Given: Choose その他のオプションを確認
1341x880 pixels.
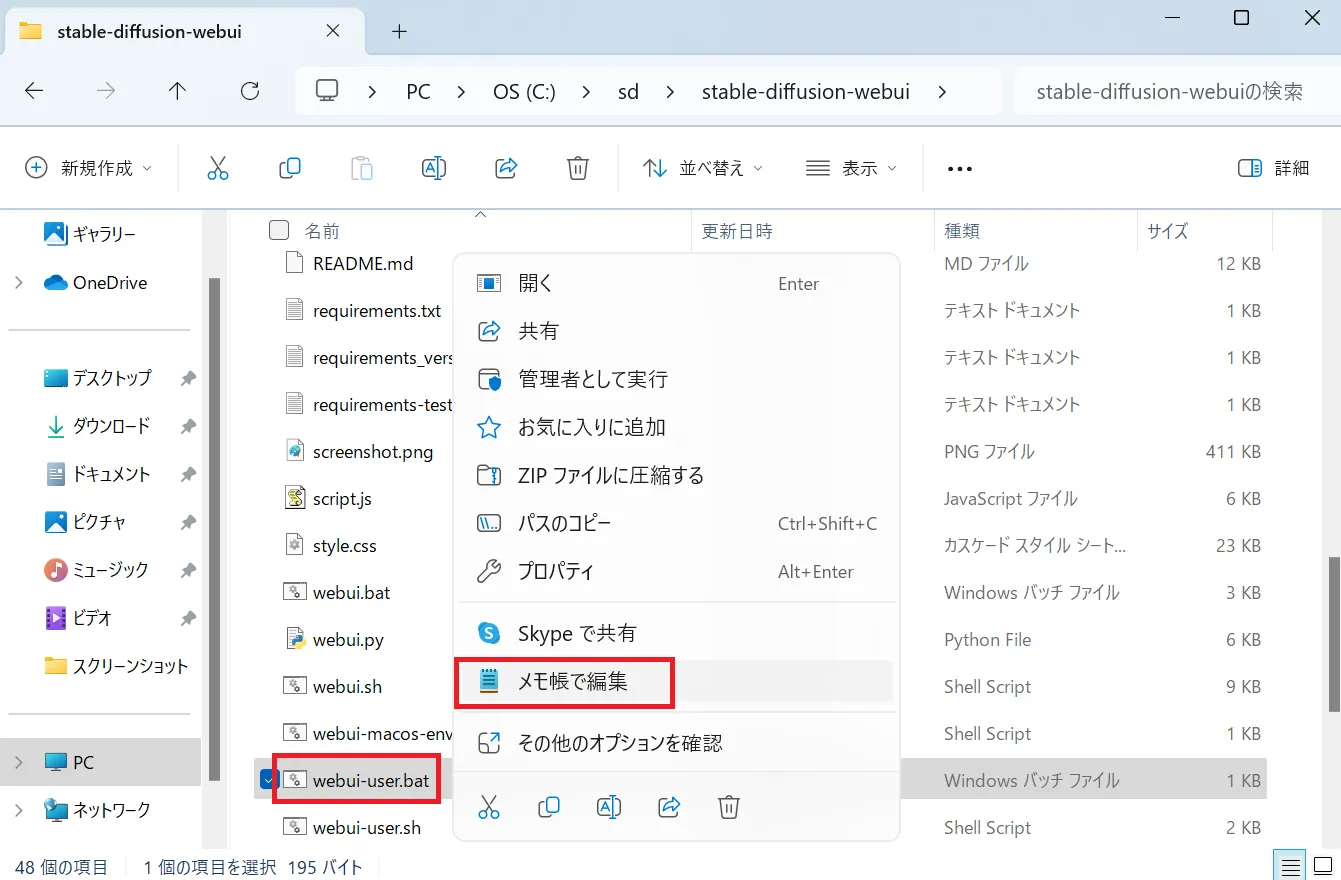Looking at the screenshot, I should [x=676, y=743].
